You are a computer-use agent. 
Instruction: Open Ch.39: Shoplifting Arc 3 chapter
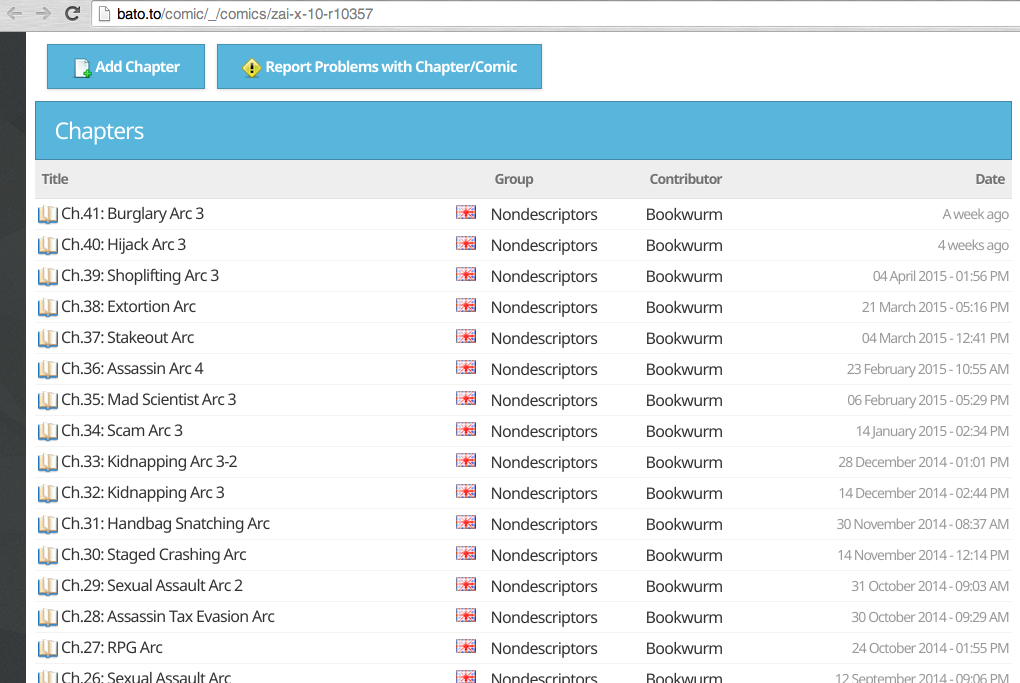coord(139,276)
